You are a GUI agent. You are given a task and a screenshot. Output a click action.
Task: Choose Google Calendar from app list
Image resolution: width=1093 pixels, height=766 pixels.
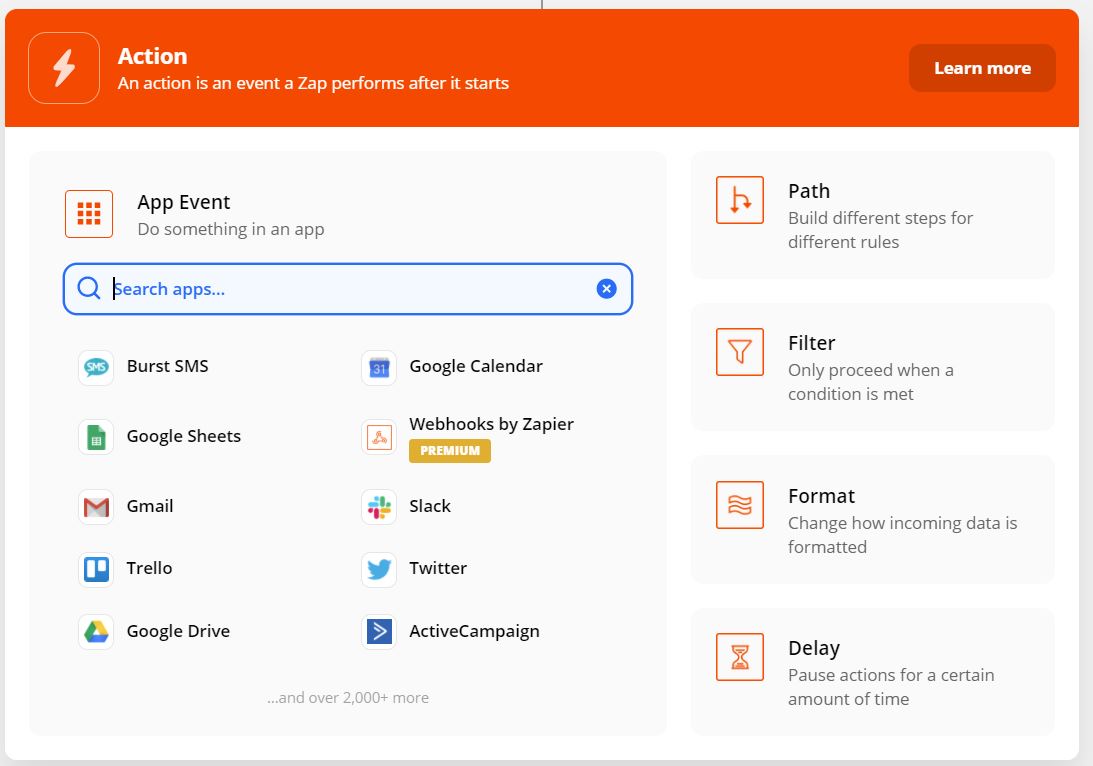[x=475, y=366]
